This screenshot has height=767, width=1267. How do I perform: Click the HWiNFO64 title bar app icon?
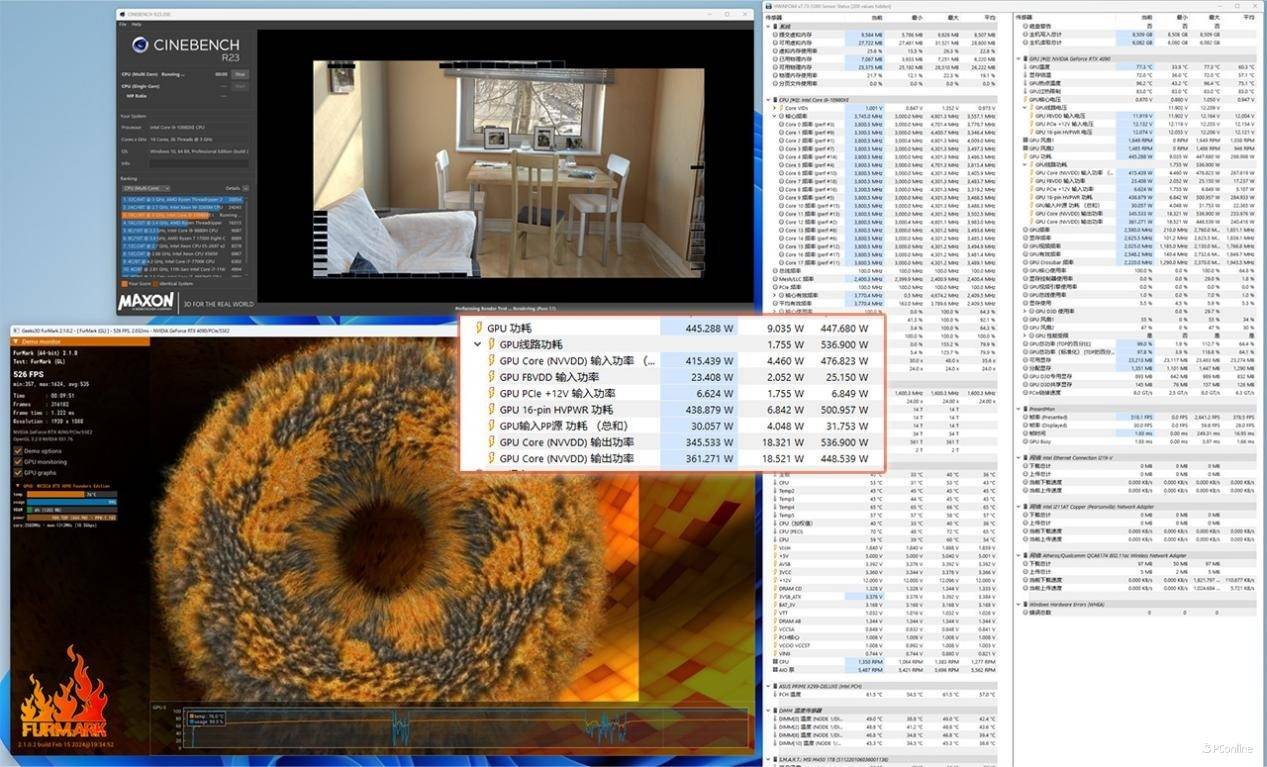click(770, 6)
